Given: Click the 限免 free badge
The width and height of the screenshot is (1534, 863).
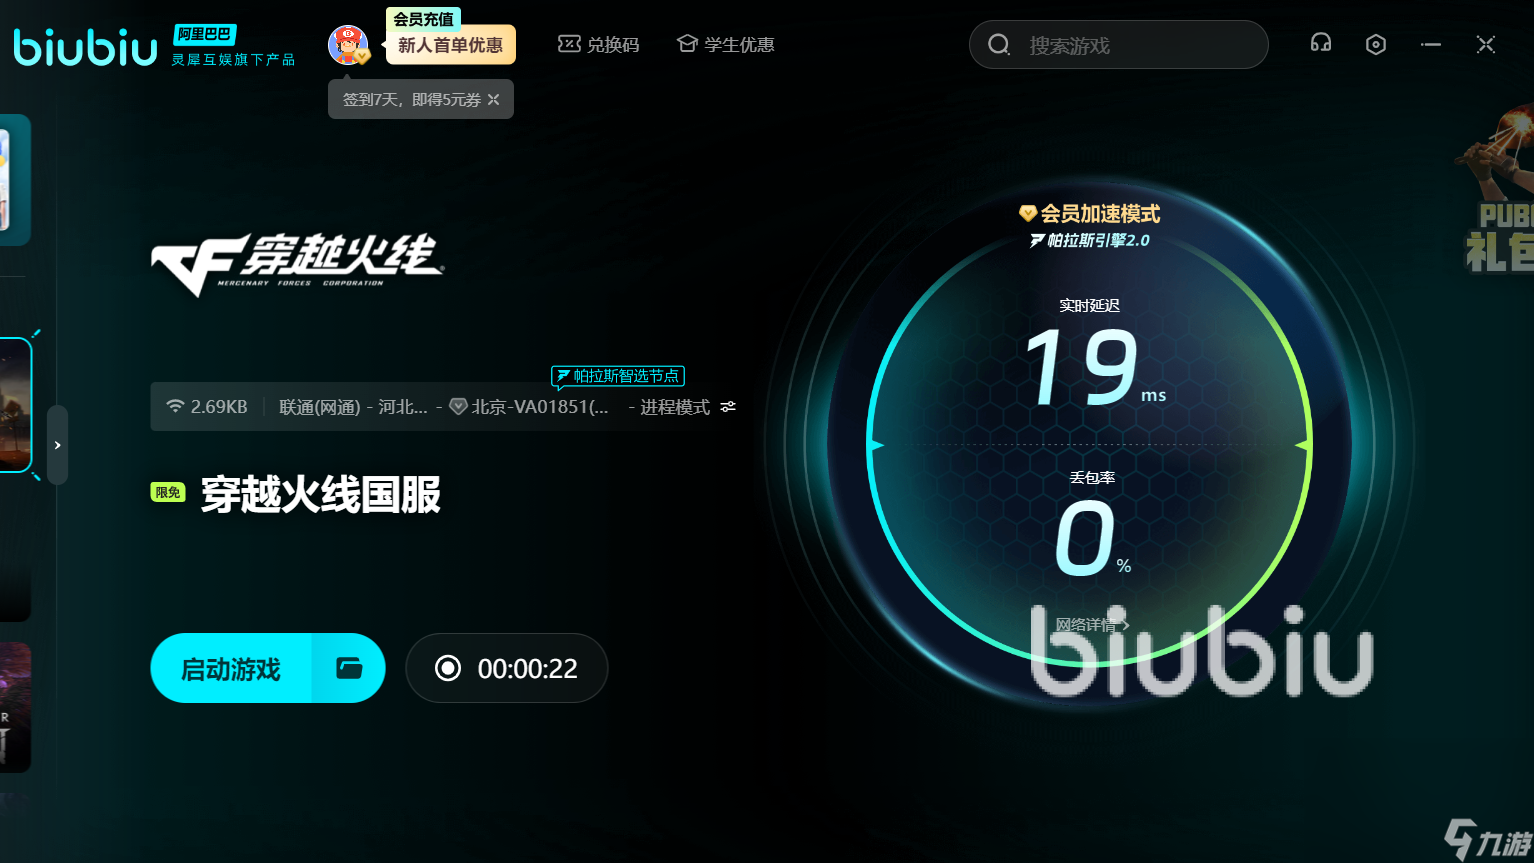Looking at the screenshot, I should [168, 492].
